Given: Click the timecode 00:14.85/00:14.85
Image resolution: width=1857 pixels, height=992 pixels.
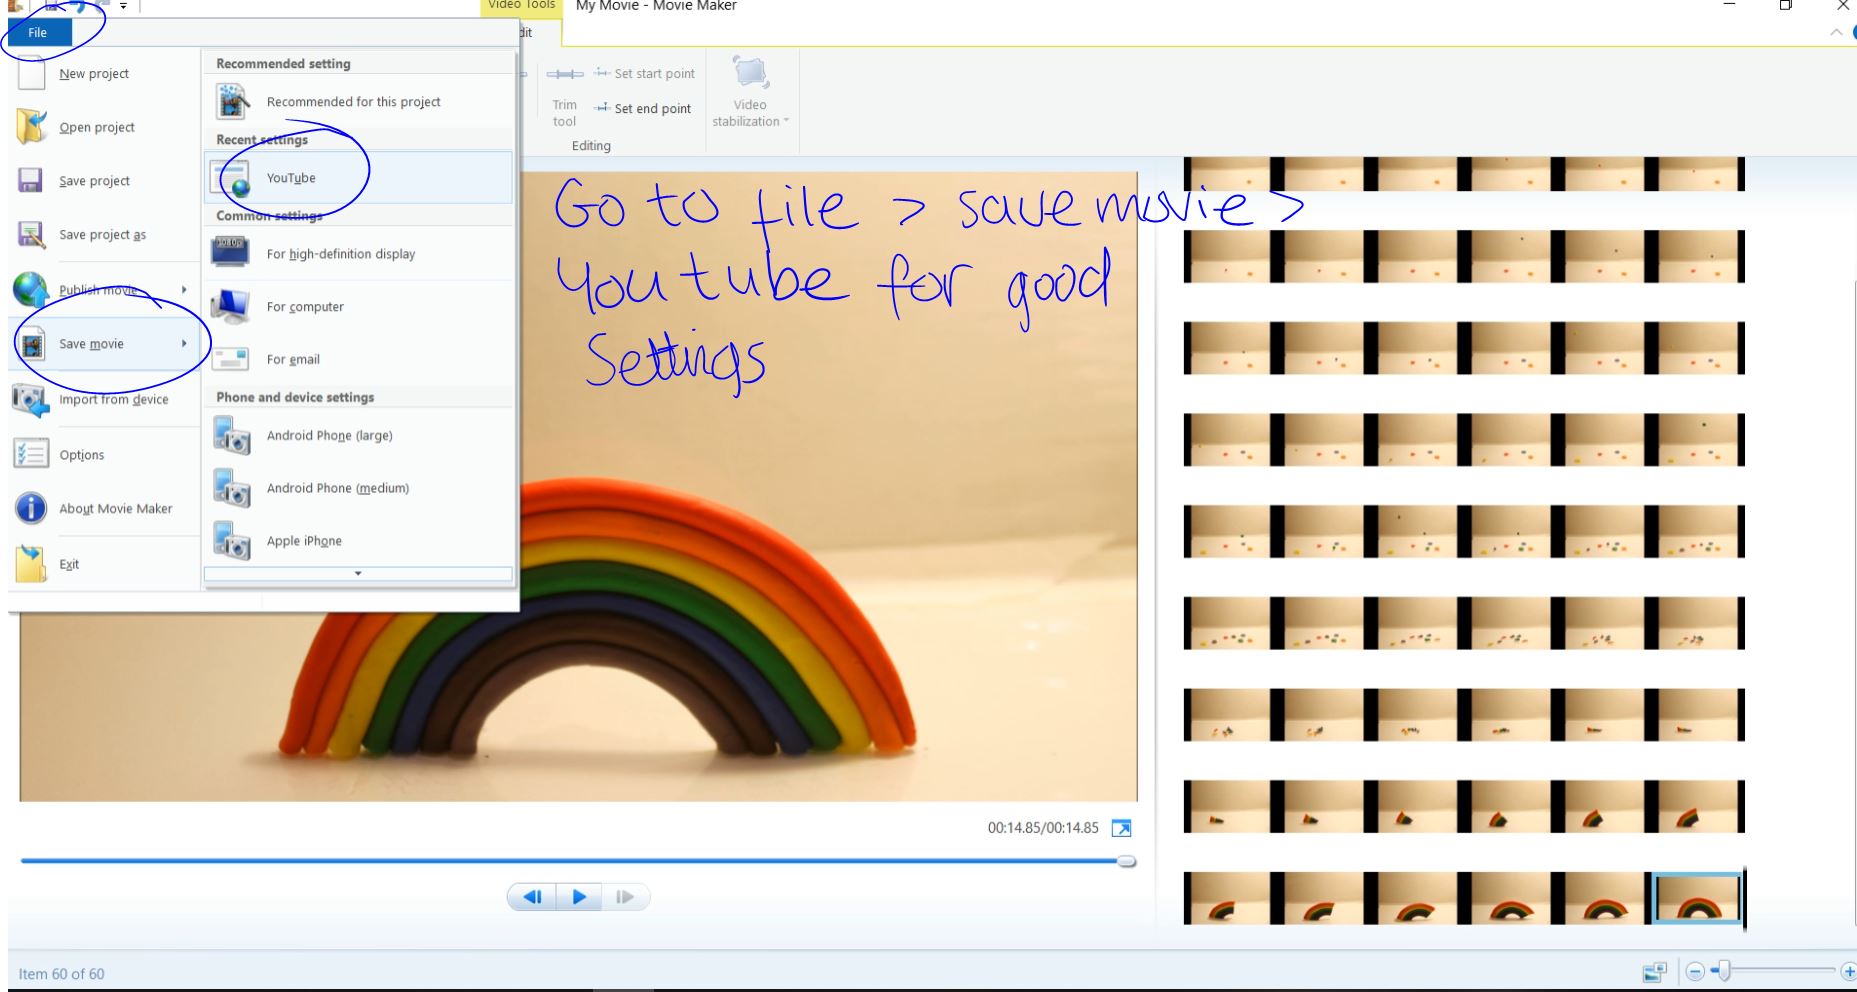Looking at the screenshot, I should (x=1043, y=828).
